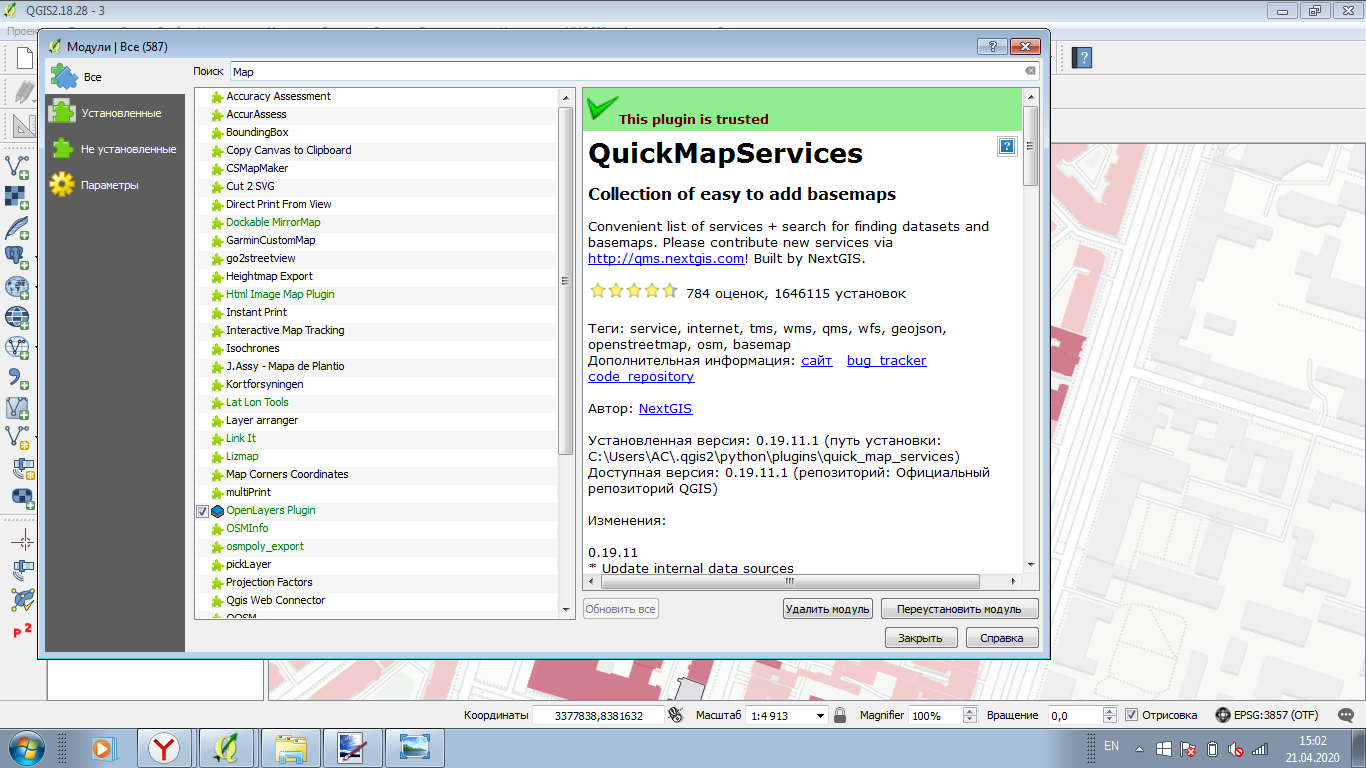Click the NextGIS author link
This screenshot has height=768, width=1366.
coord(666,408)
